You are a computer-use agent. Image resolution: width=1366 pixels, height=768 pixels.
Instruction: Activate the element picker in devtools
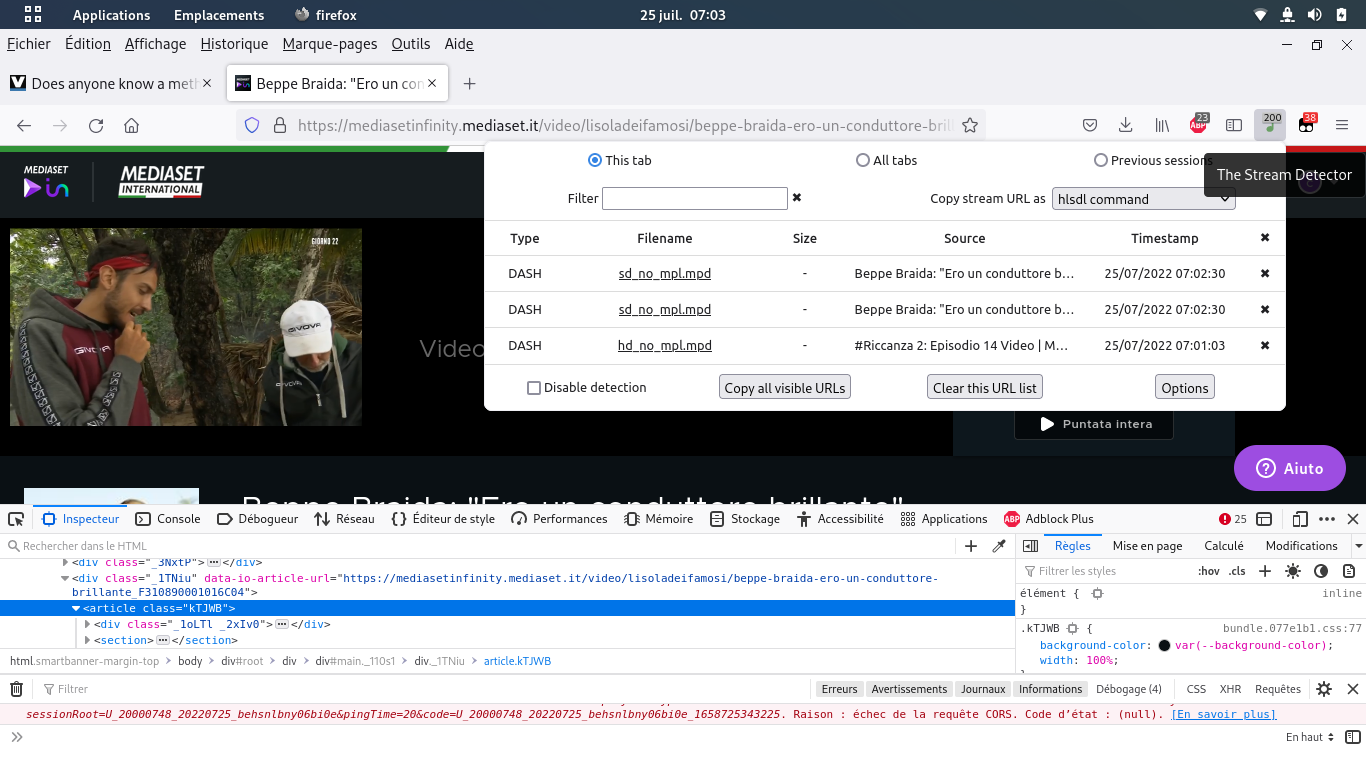click(16, 519)
